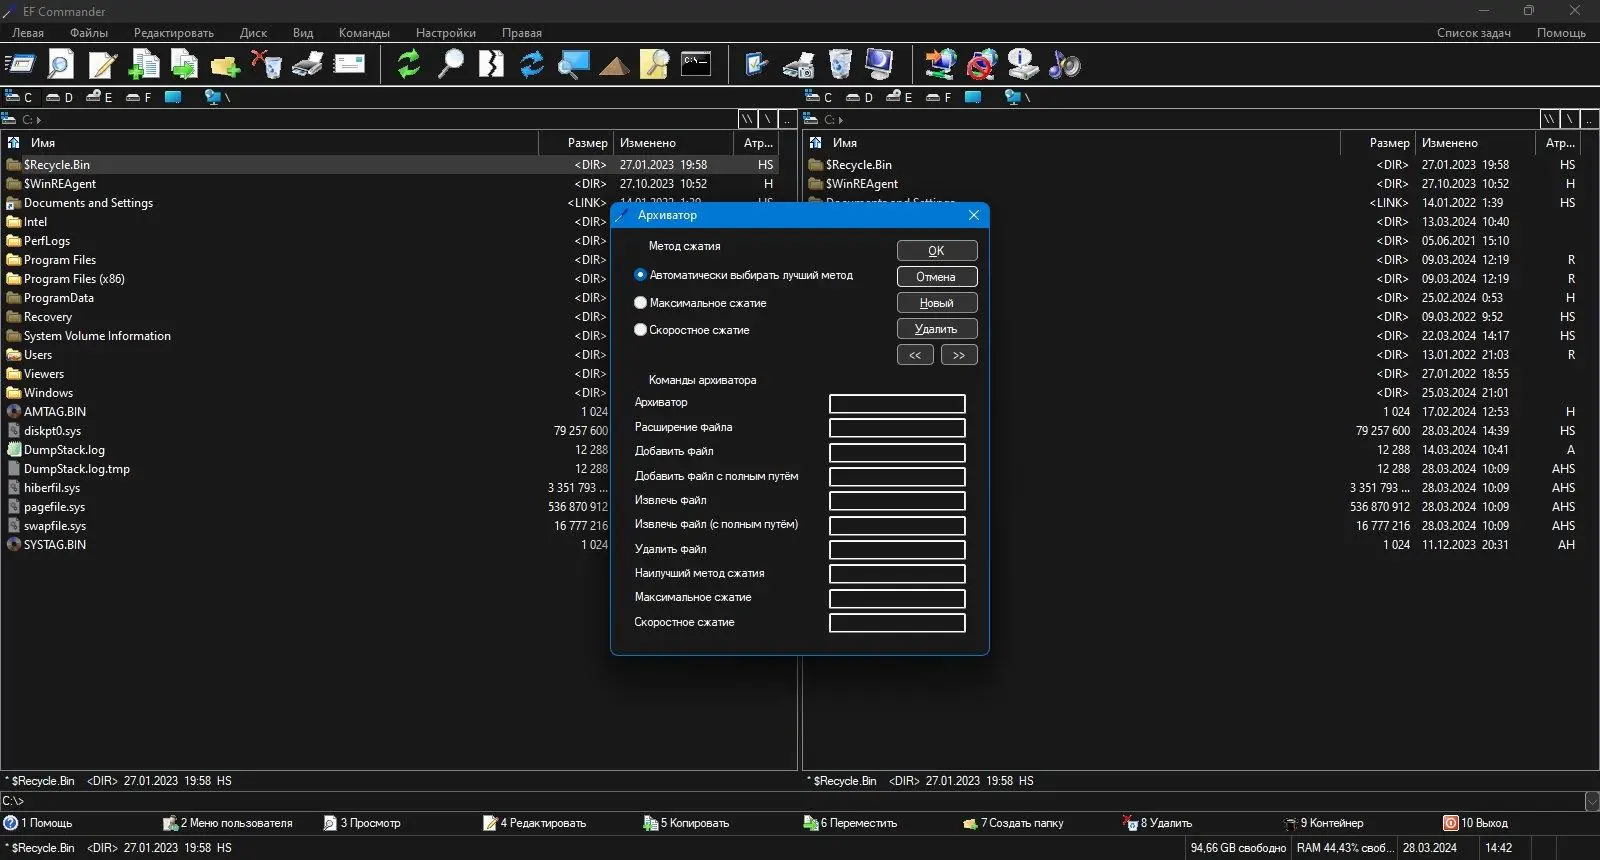
Task: Click the 'Отмена' button in the dialog
Action: pyautogui.click(x=936, y=277)
